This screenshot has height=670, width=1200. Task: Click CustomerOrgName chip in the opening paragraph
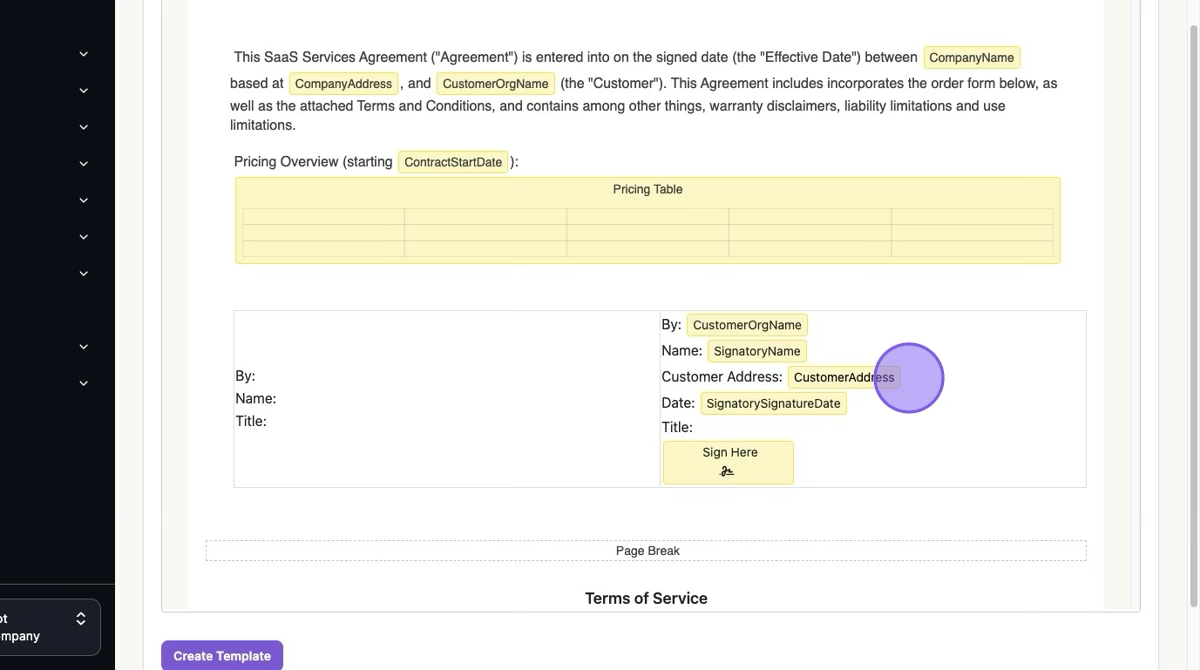495,84
